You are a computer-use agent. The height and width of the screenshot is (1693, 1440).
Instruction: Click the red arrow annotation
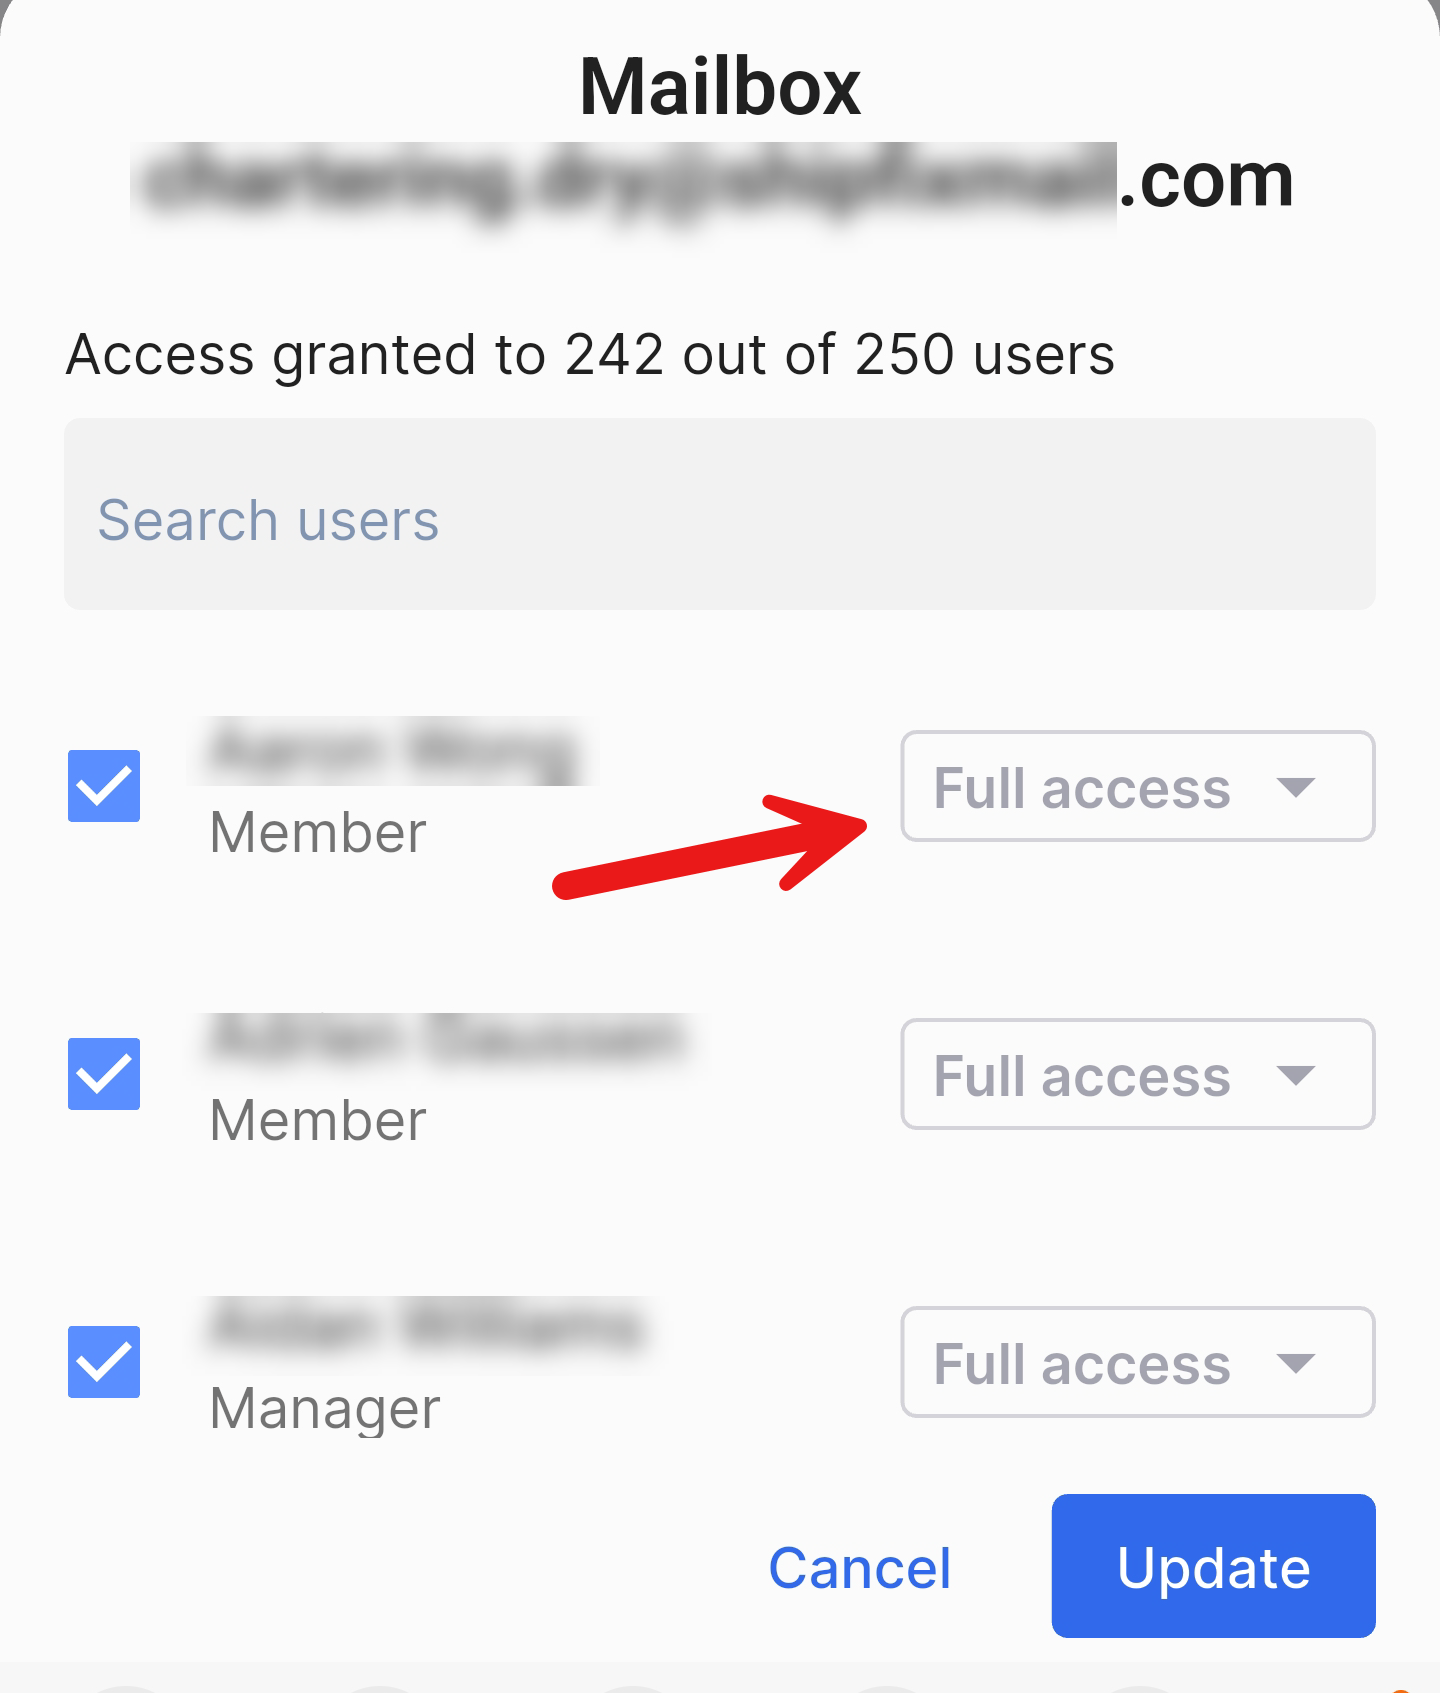(x=710, y=846)
